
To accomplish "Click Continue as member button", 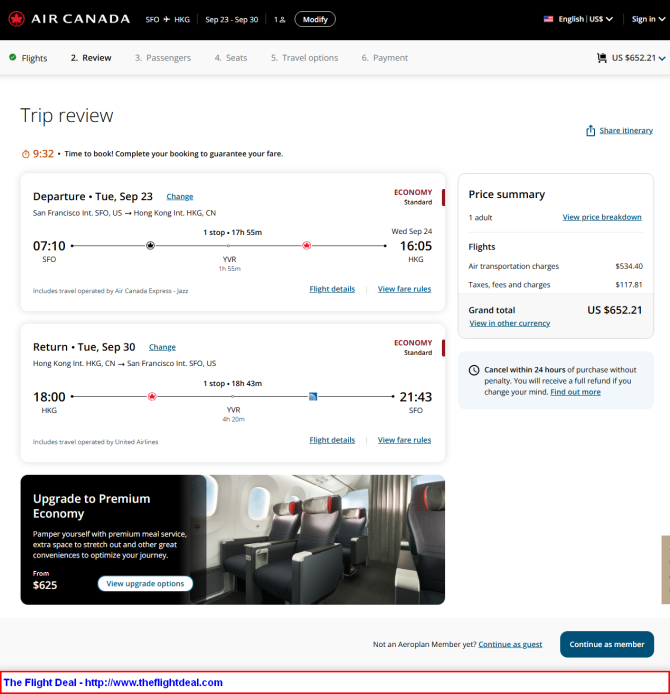I will click(x=607, y=644).
